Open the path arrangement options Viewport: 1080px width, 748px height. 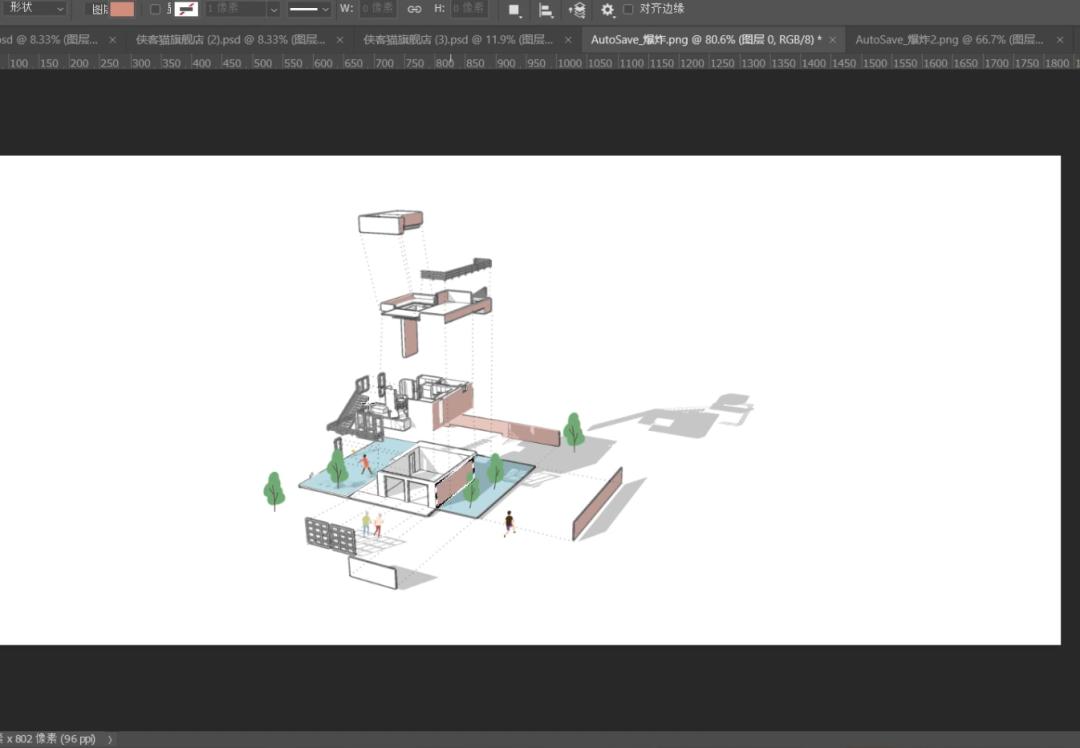click(x=577, y=10)
